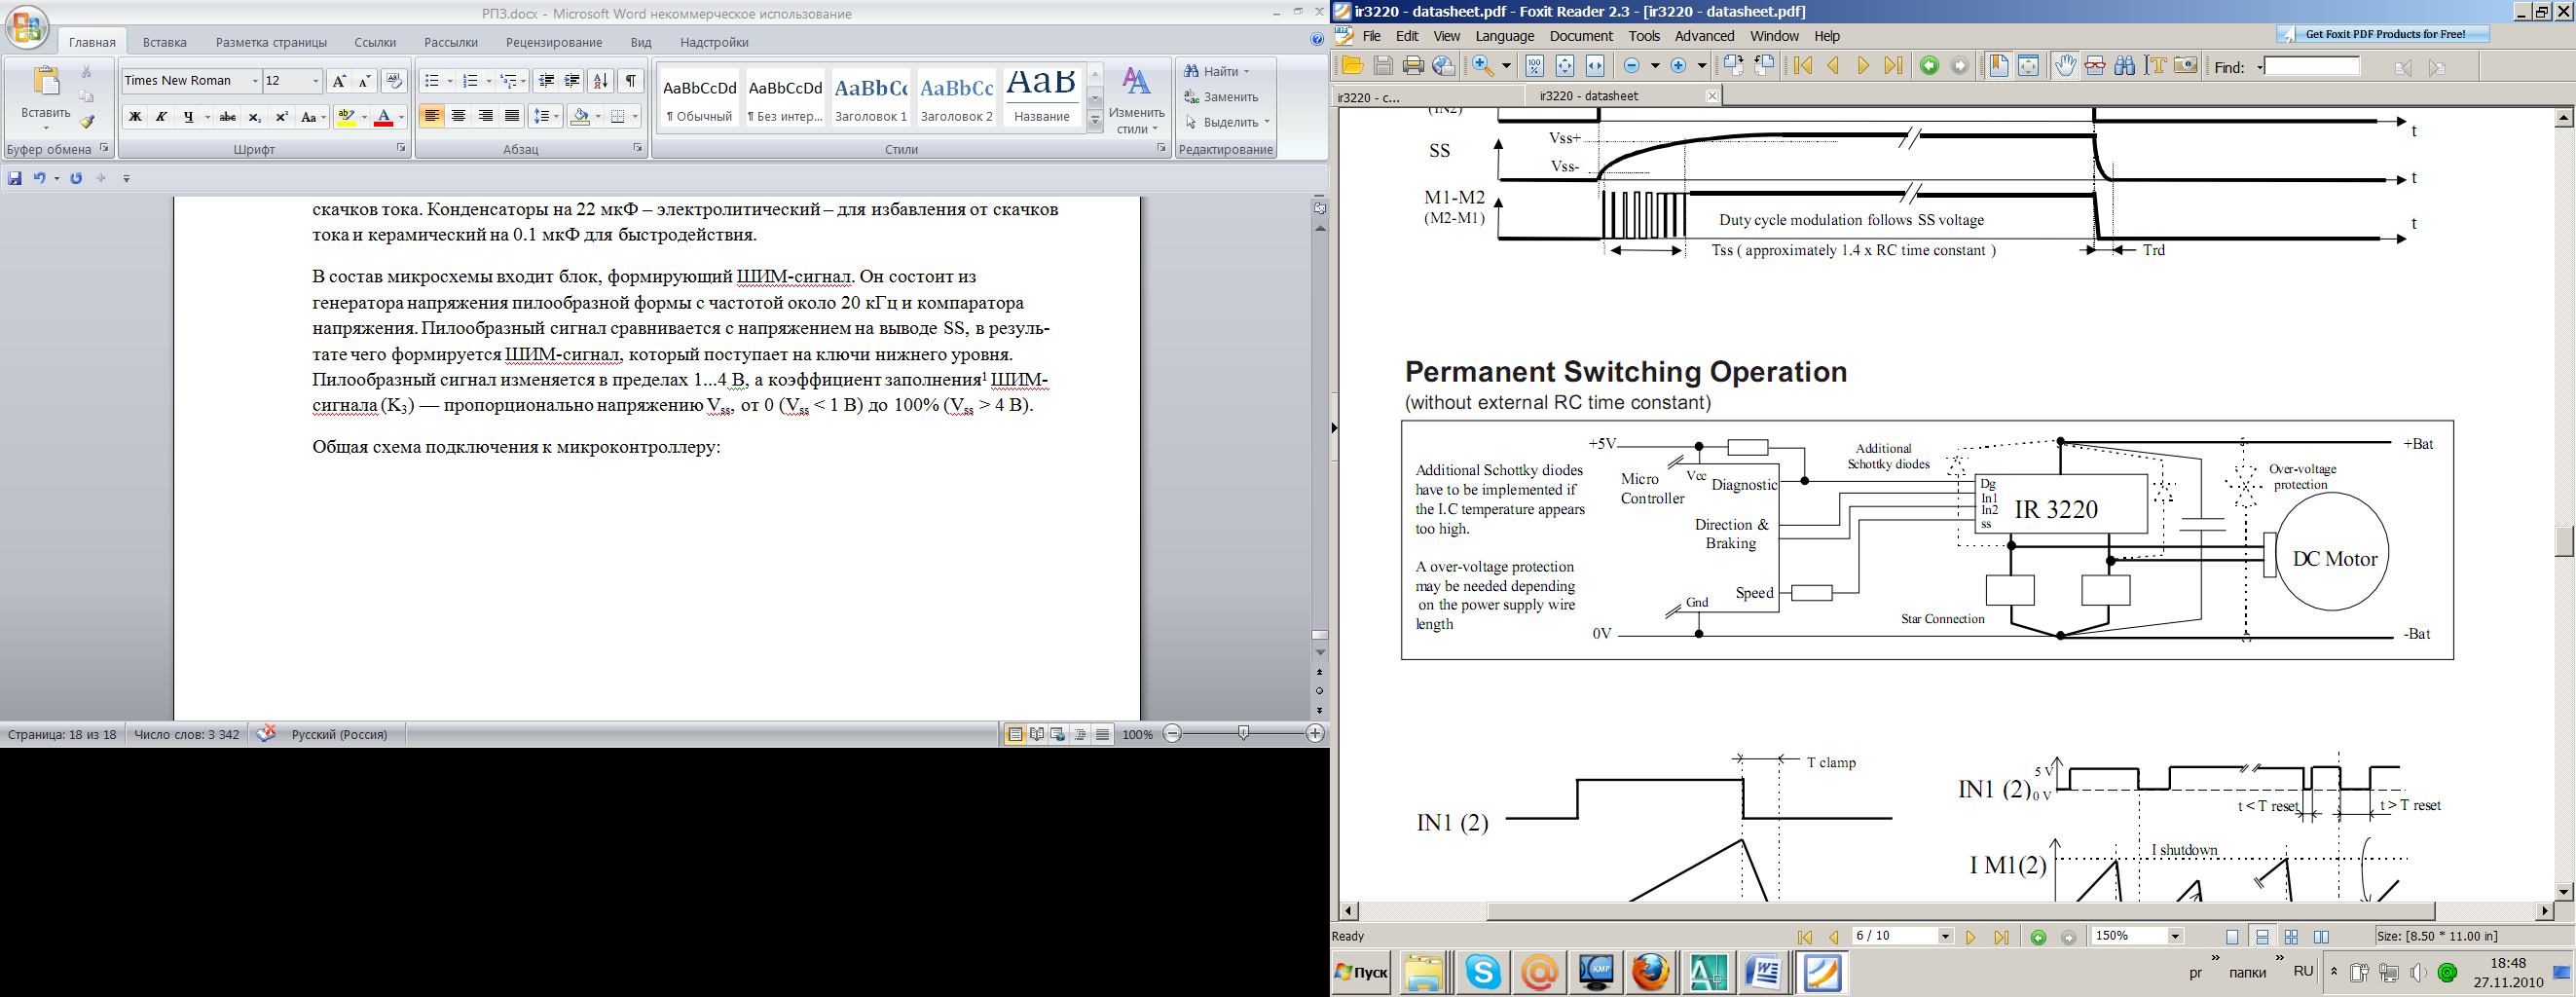2576x997 pixels.
Task: Fit page in Foxit toolbar
Action: click(1565, 66)
